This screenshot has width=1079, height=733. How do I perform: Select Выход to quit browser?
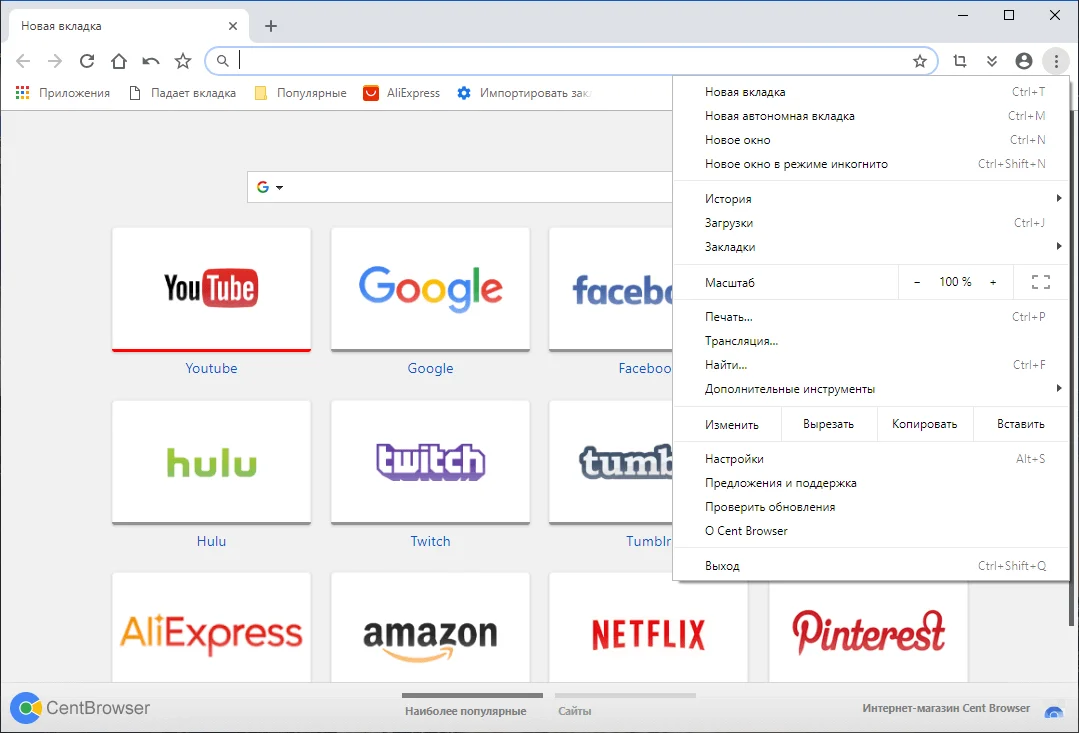(x=871, y=566)
